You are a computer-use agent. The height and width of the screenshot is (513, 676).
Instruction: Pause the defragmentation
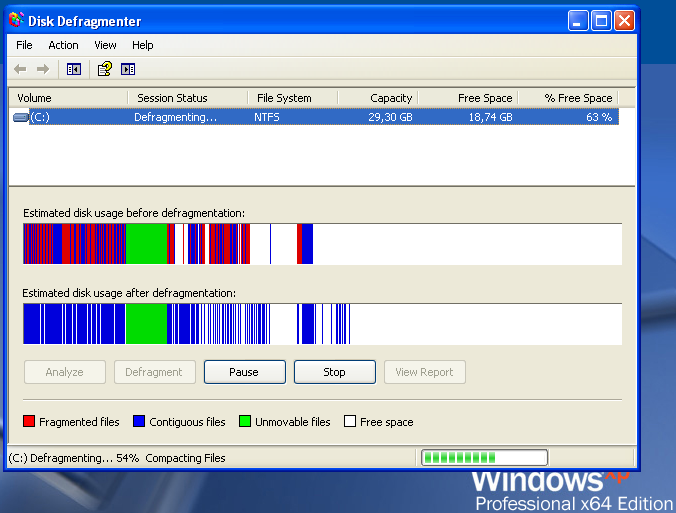point(244,372)
